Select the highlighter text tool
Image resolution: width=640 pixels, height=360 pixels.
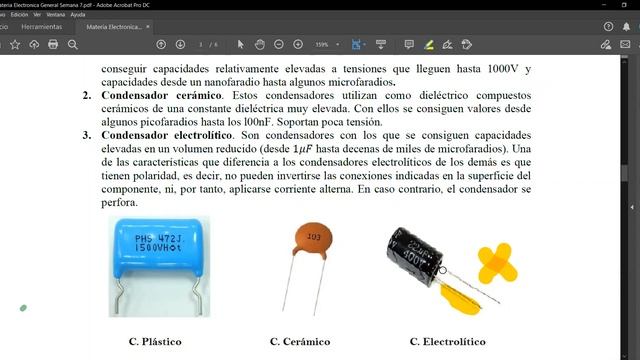coord(429,44)
